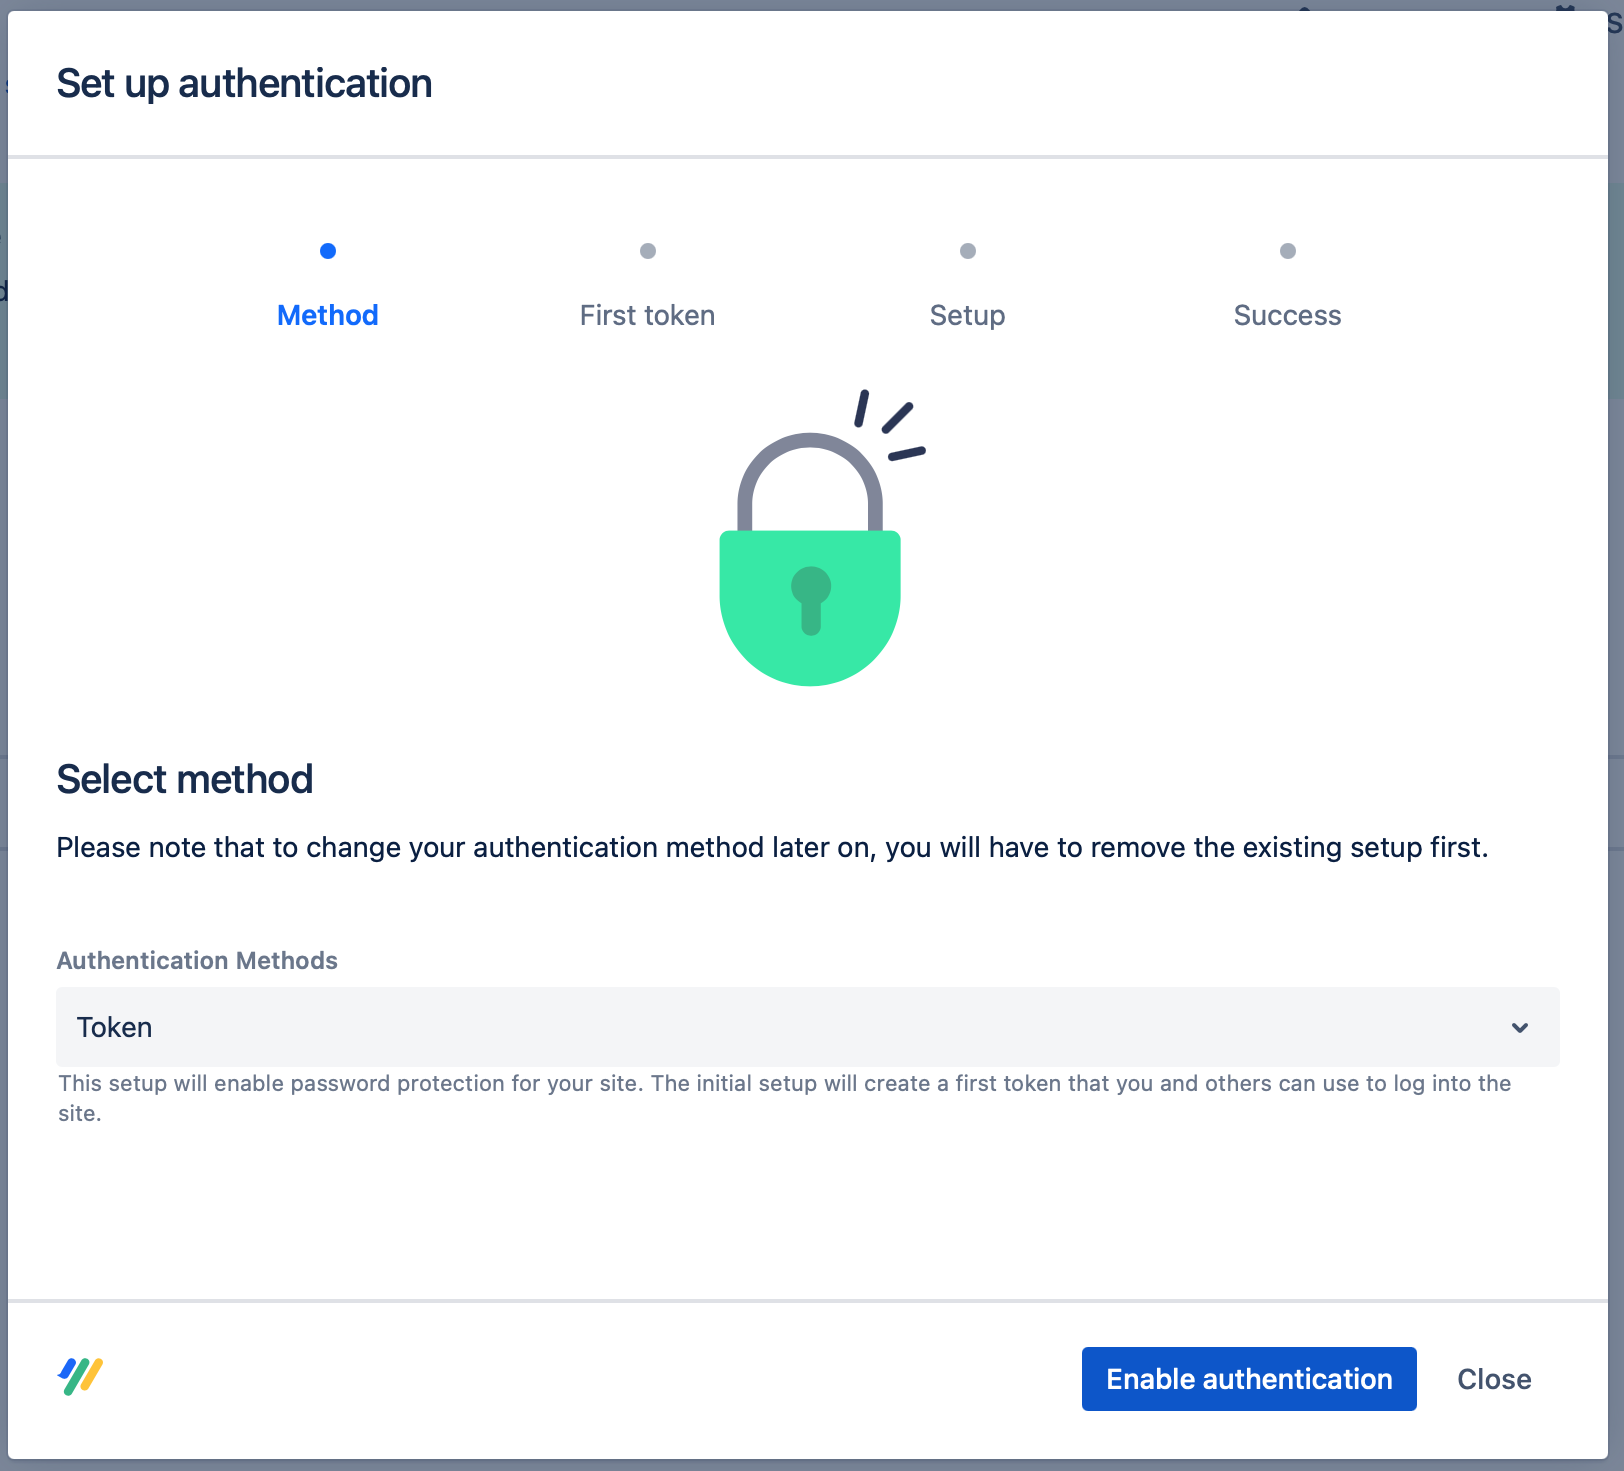
Task: Click the Setup step dot
Action: click(968, 251)
